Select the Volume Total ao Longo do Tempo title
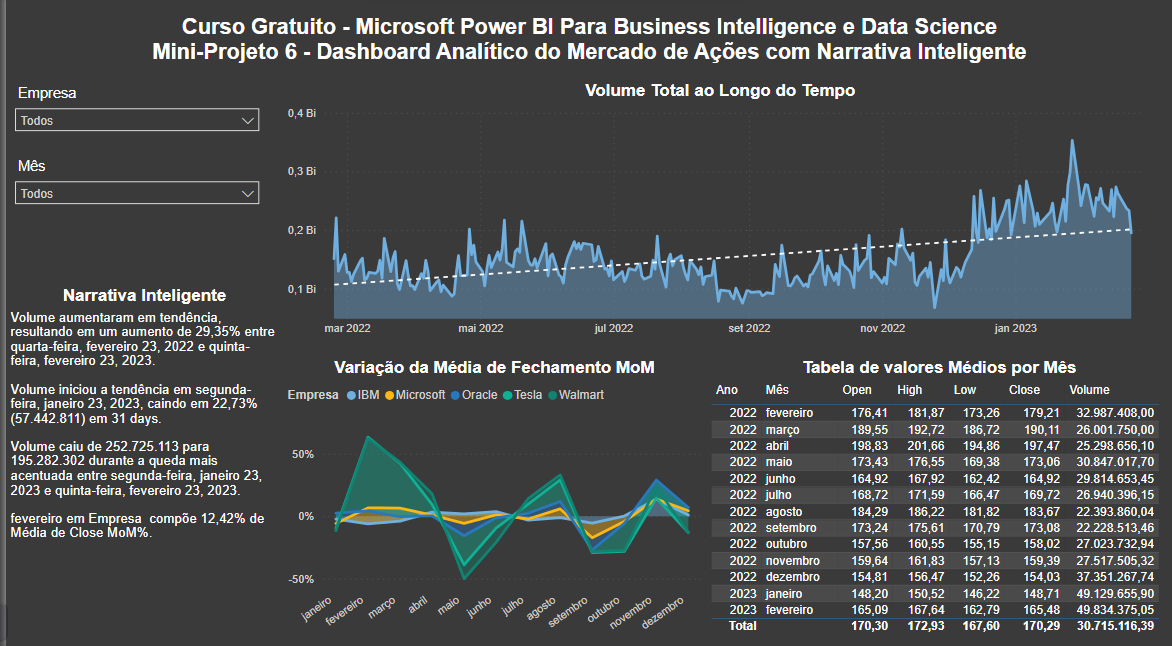This screenshot has height=646, width=1172. 719,91
